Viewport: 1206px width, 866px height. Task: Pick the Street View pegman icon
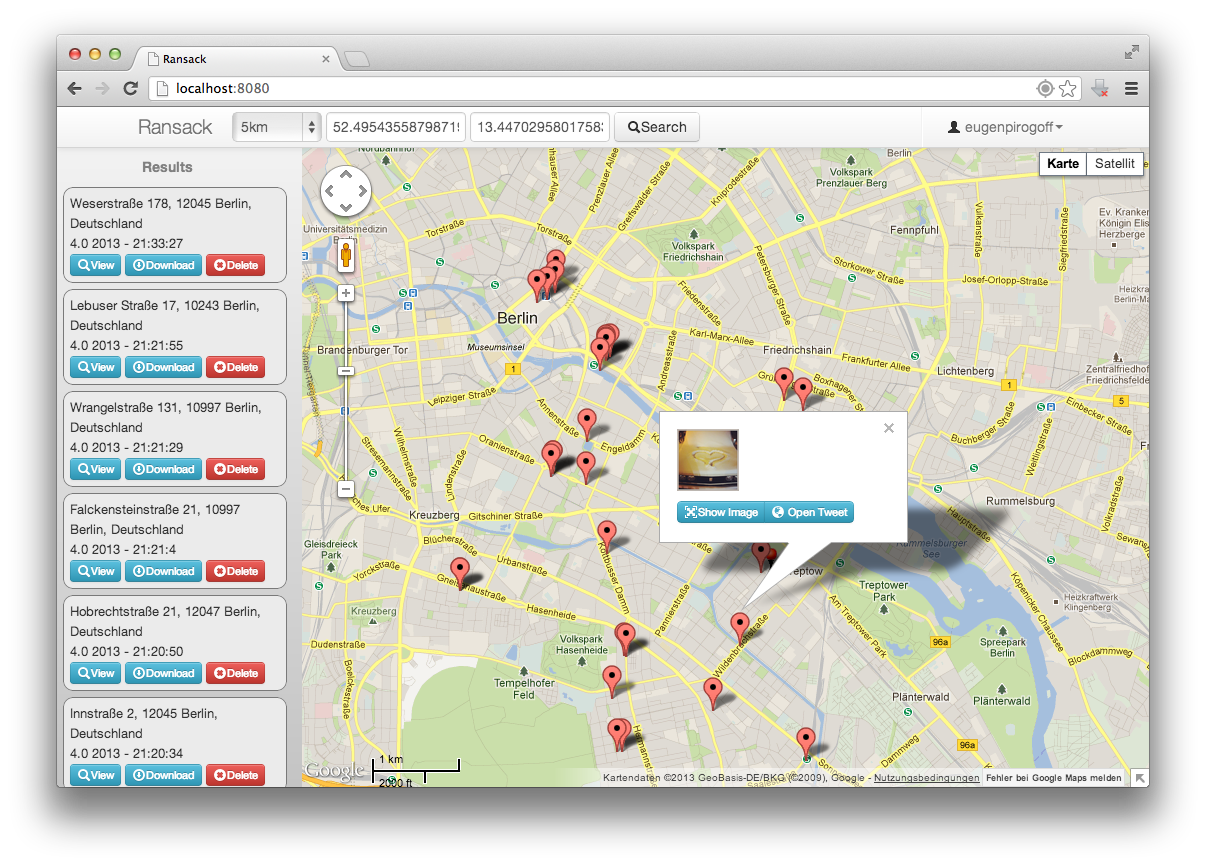[x=346, y=256]
